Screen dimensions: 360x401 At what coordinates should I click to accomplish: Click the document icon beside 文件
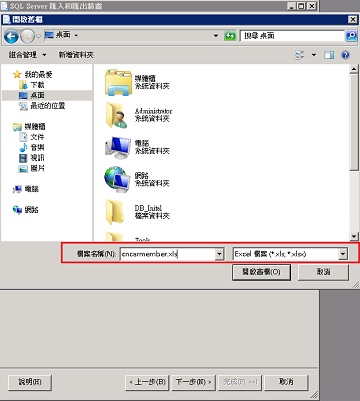(x=23, y=137)
